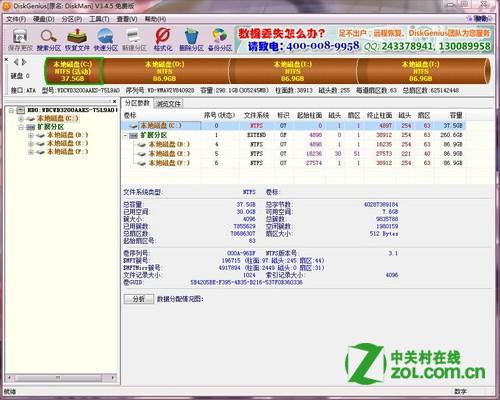Close the disk bar with its small x
This screenshot has width=500, height=400.
tap(6, 60)
